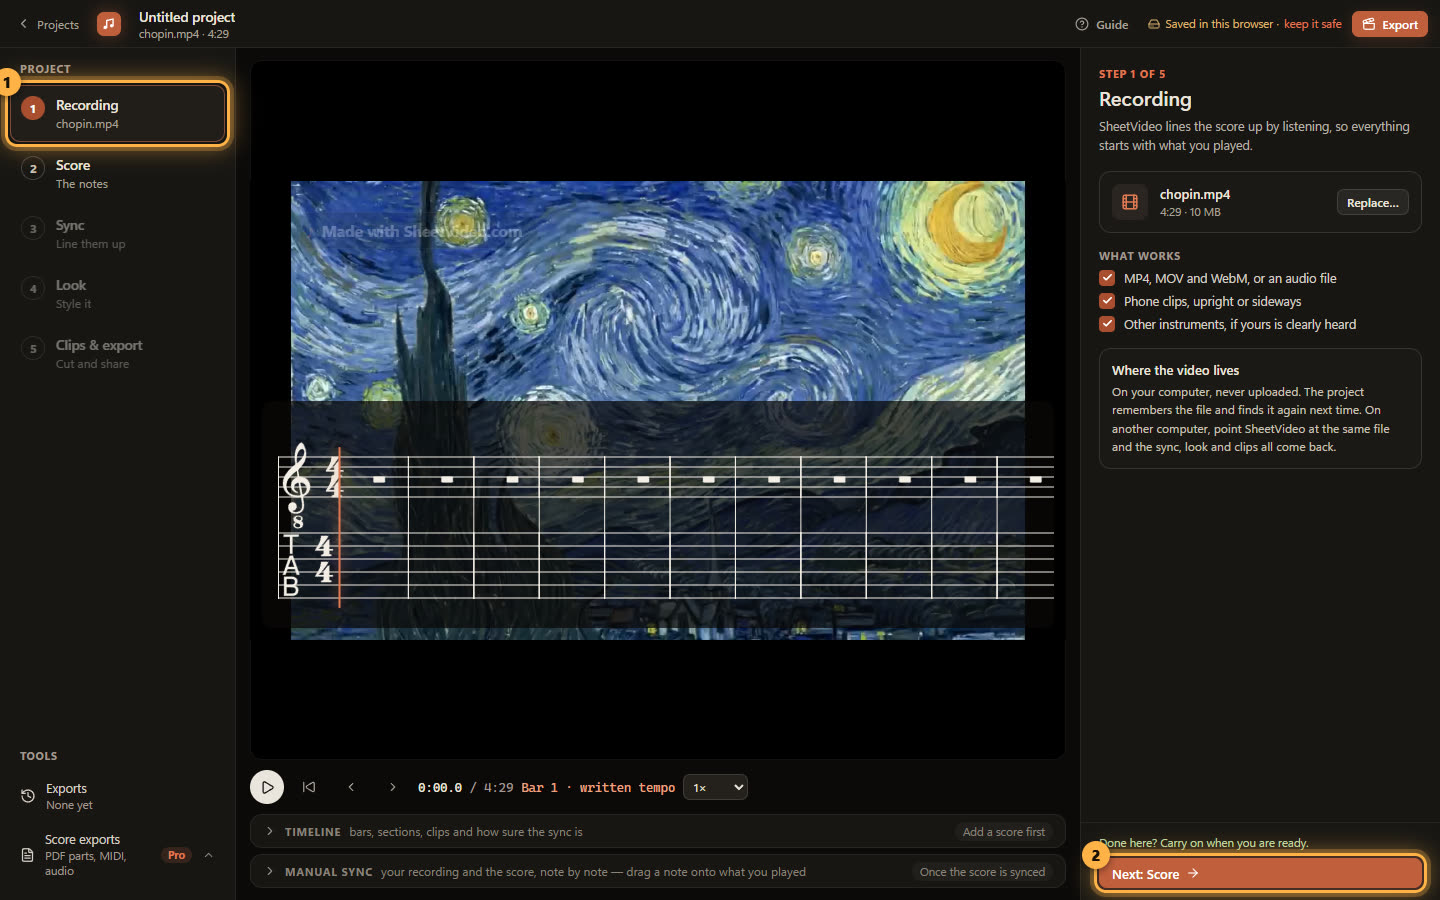Image resolution: width=1440 pixels, height=900 pixels.
Task: Click the film file icon beside chopin.mp4
Action: tap(1130, 202)
